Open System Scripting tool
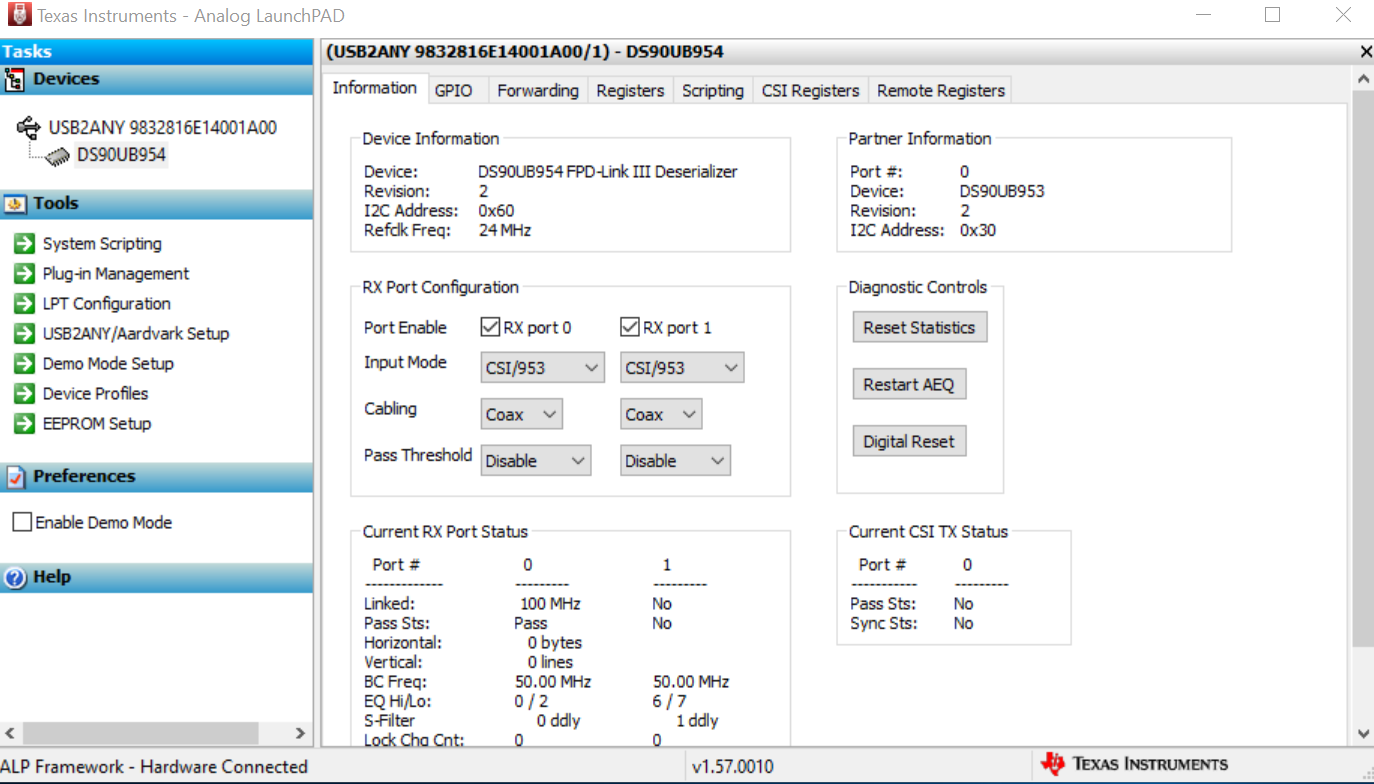This screenshot has height=784, width=1374. [x=102, y=244]
